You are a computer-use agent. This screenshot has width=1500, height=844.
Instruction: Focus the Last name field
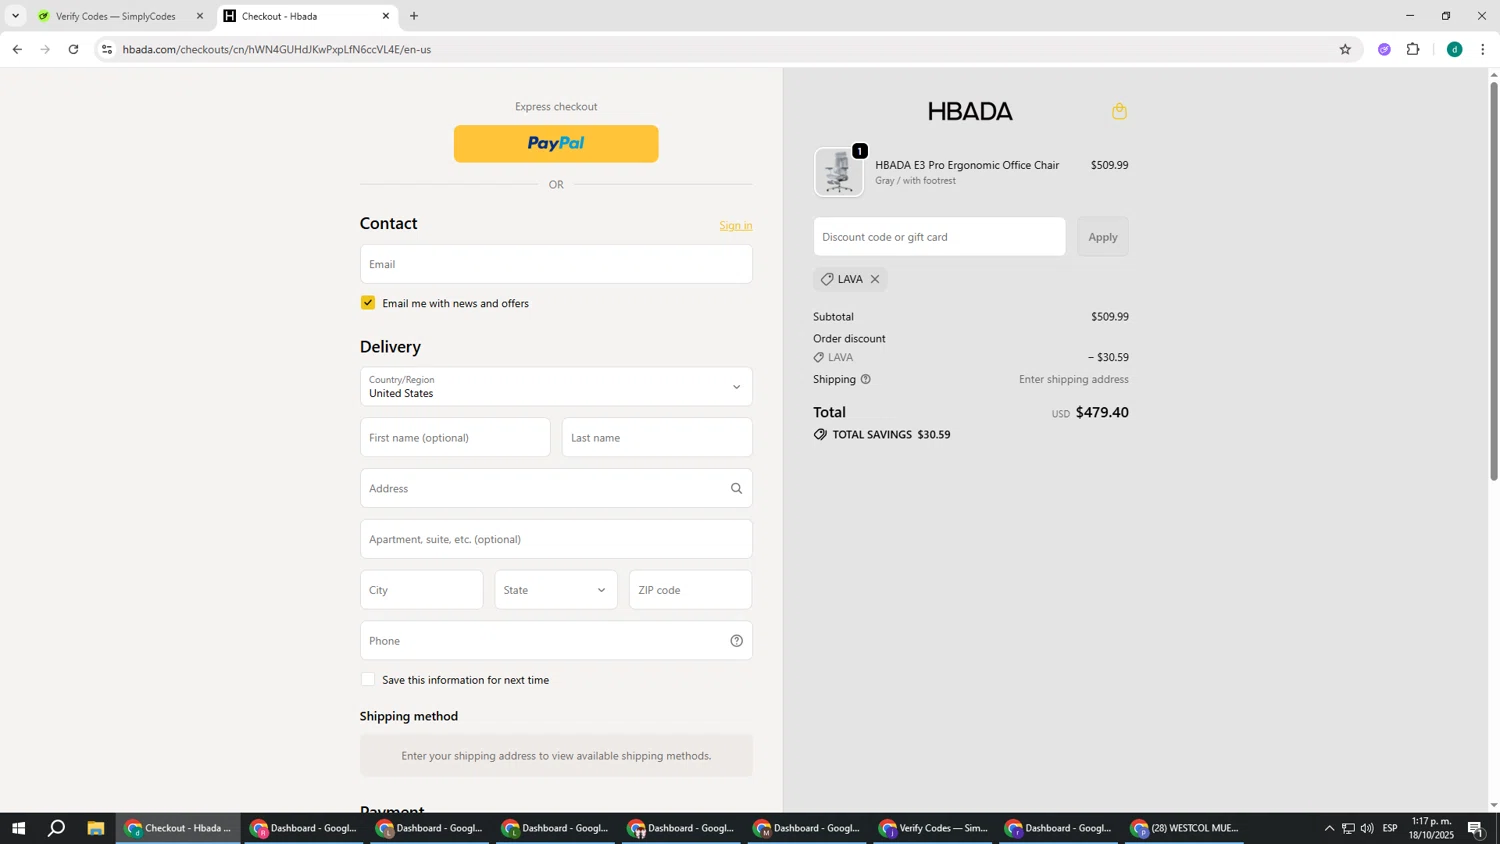coord(657,438)
